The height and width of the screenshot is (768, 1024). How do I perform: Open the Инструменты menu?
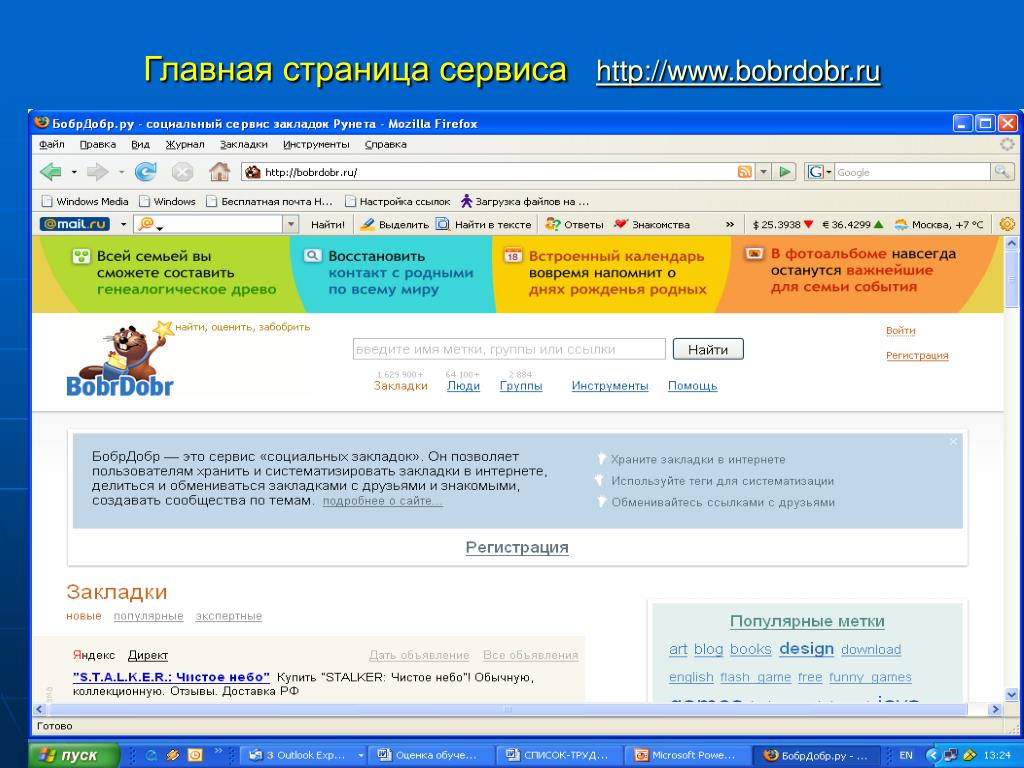pyautogui.click(x=316, y=144)
